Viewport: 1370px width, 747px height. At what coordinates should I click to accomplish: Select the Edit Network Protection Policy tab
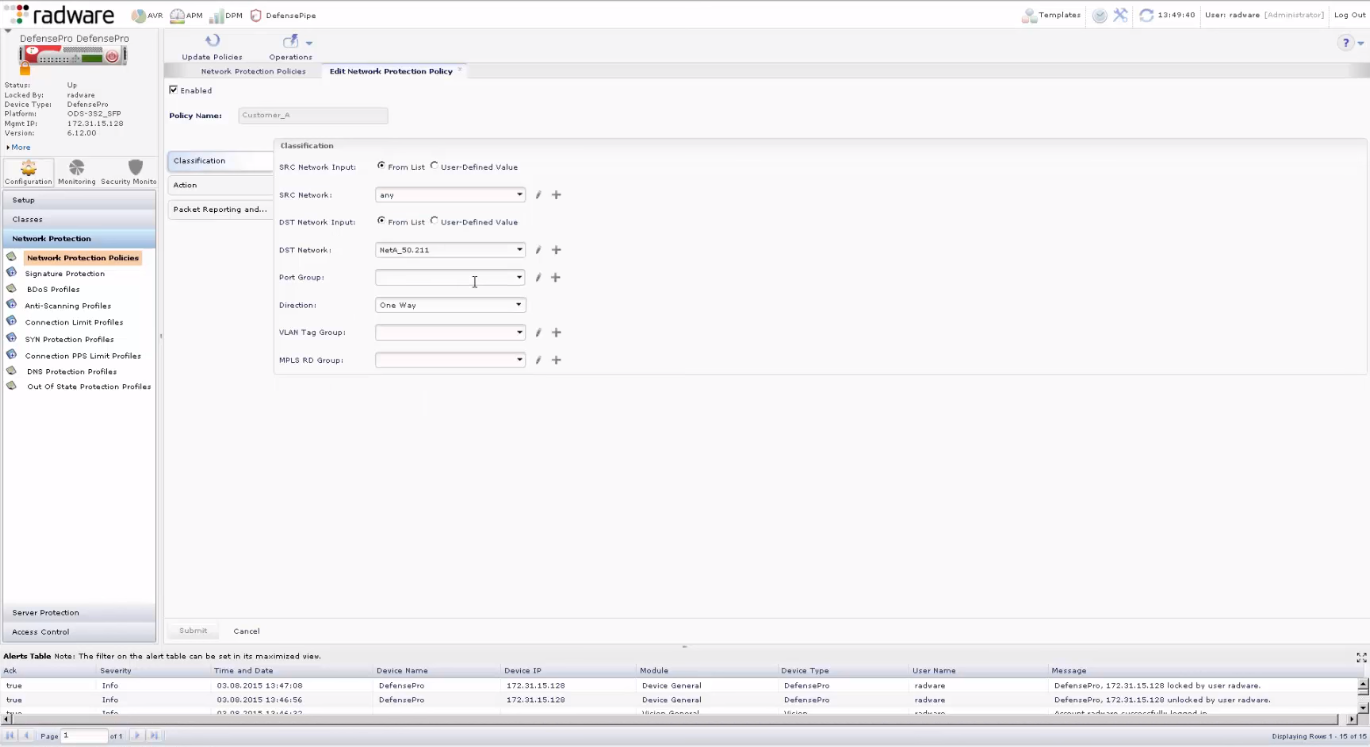point(391,71)
